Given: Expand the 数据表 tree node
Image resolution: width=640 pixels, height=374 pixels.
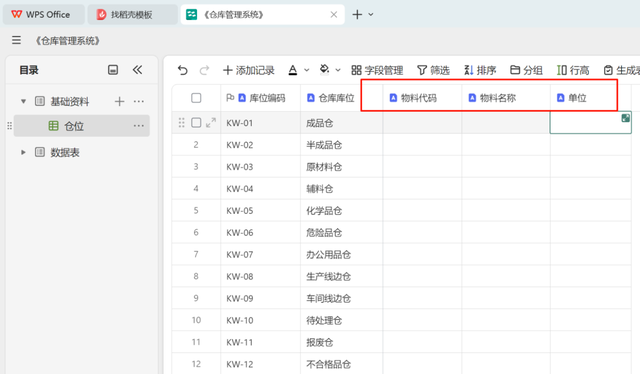Looking at the screenshot, I should click(x=23, y=152).
